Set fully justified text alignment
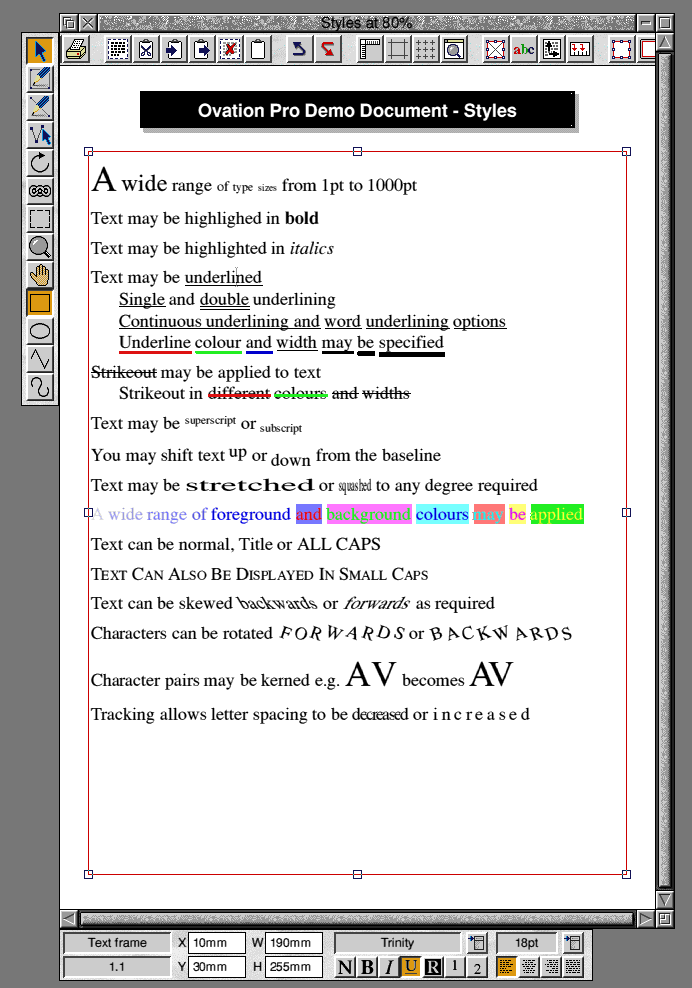The width and height of the screenshot is (692, 988). (x=573, y=967)
